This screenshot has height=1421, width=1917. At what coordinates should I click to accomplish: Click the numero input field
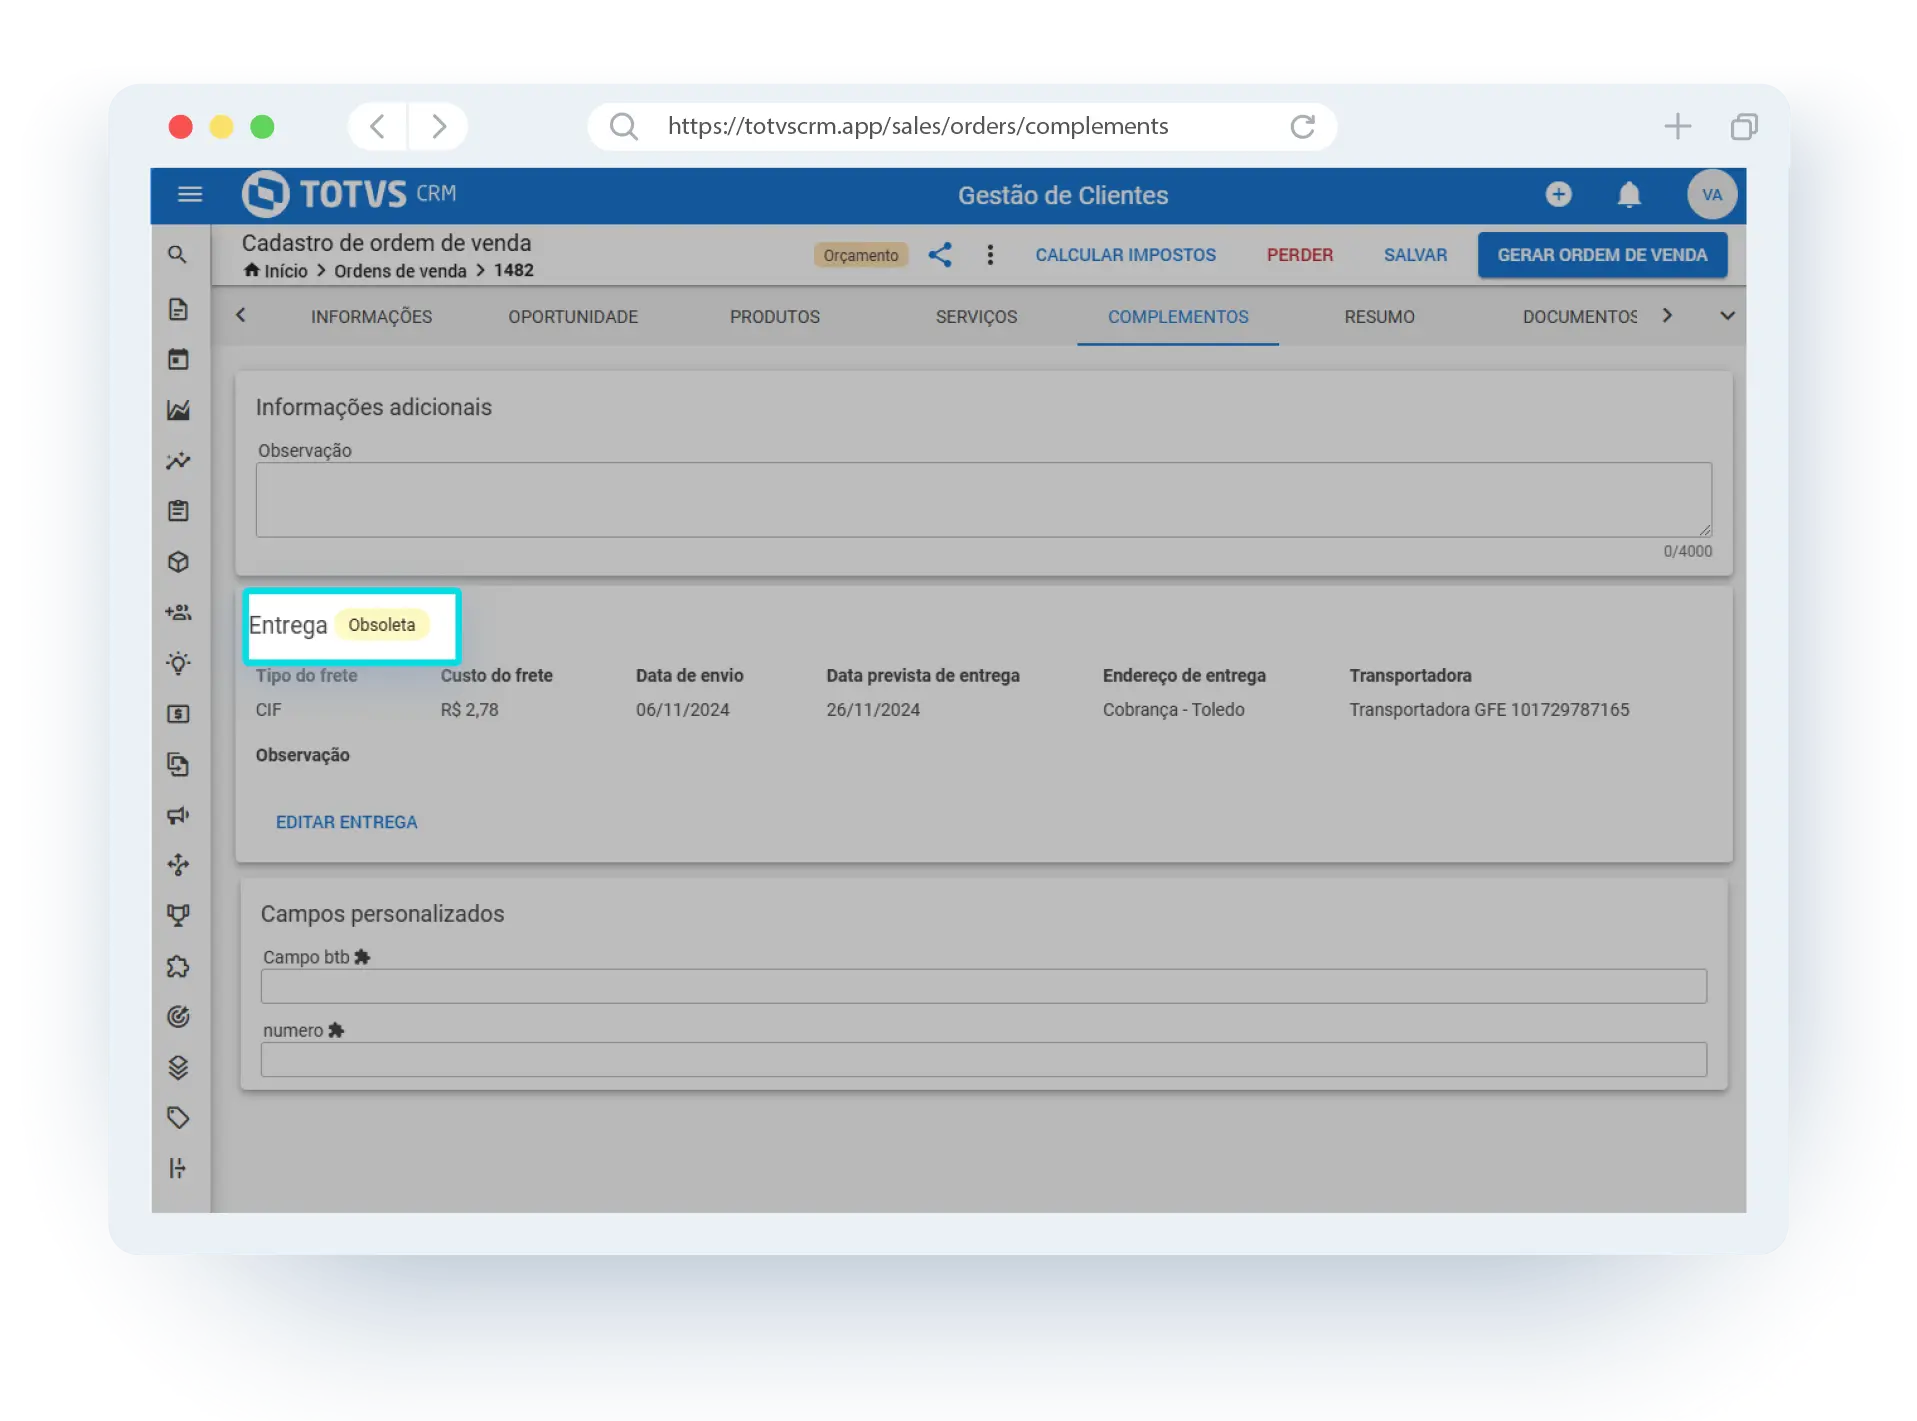pos(983,1060)
